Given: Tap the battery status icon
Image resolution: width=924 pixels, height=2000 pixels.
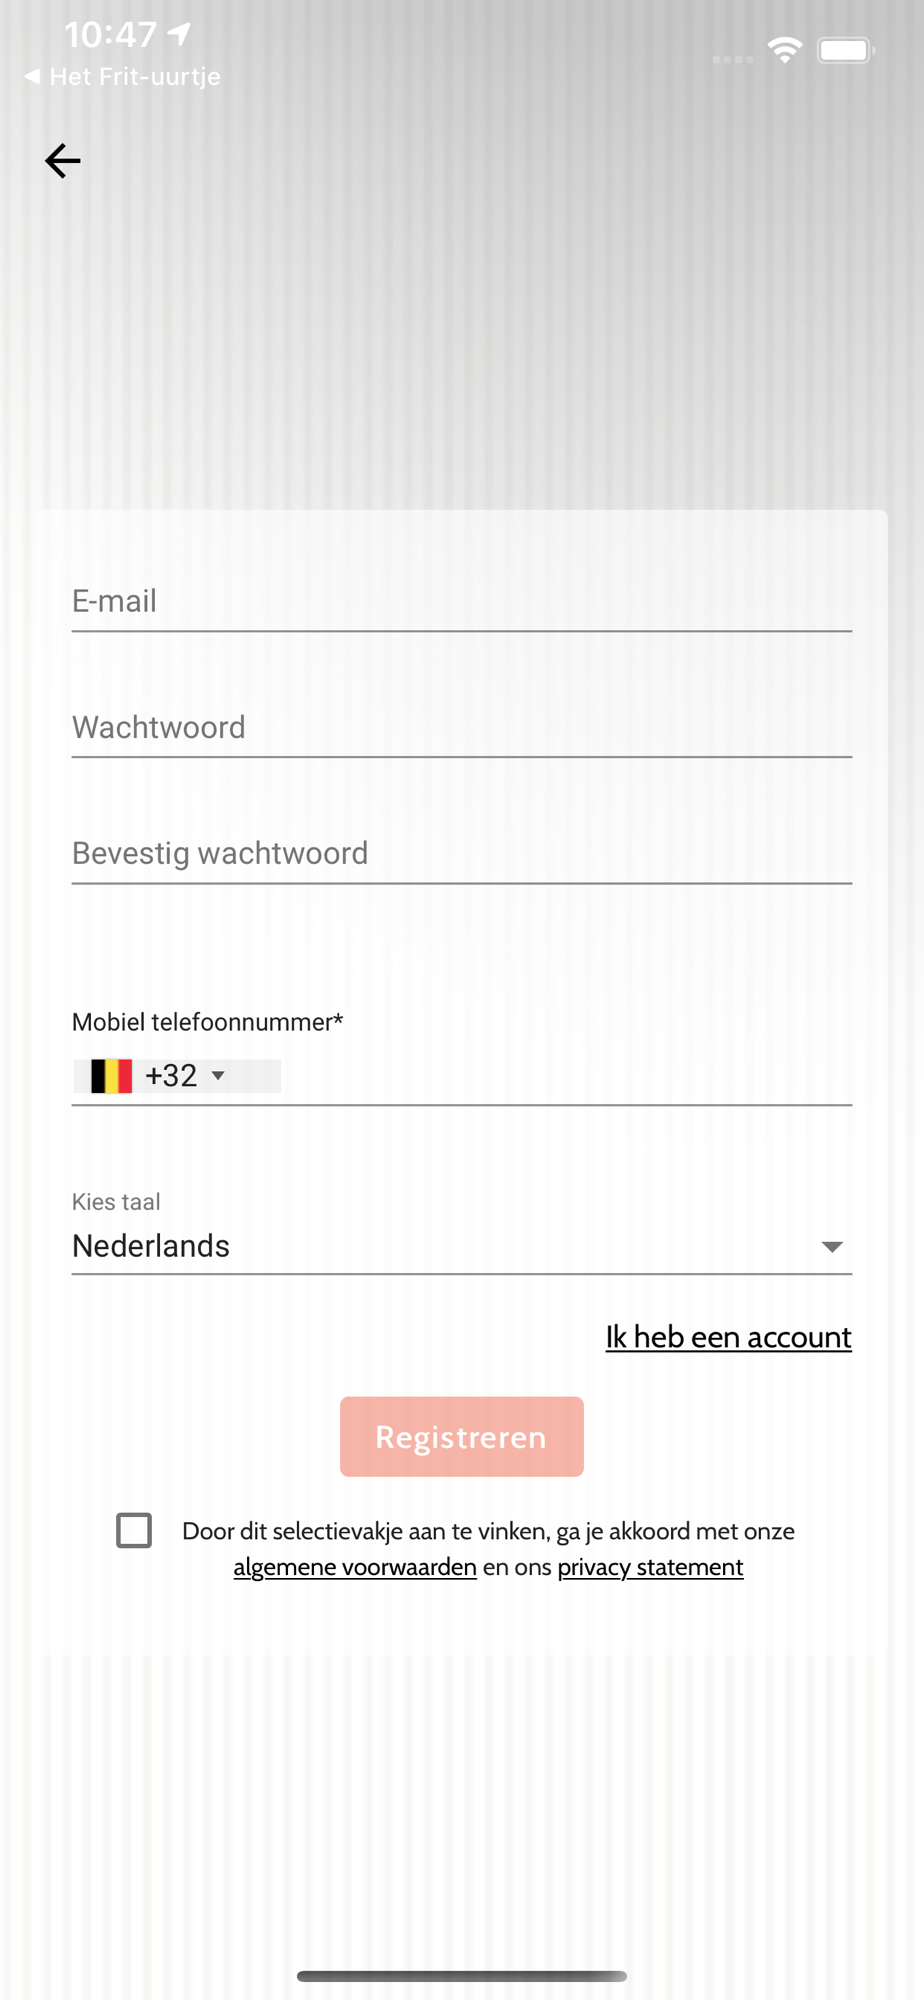Looking at the screenshot, I should (x=846, y=50).
